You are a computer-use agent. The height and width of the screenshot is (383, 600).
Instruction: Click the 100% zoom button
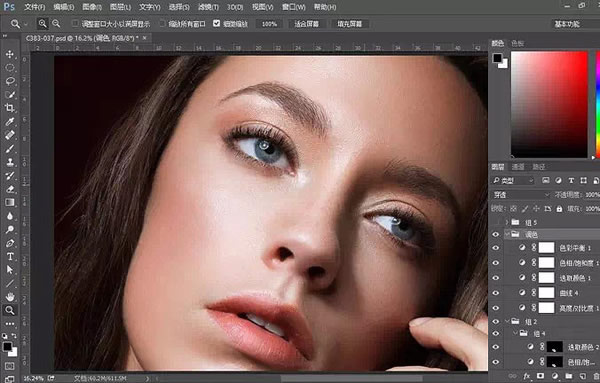pyautogui.click(x=269, y=24)
